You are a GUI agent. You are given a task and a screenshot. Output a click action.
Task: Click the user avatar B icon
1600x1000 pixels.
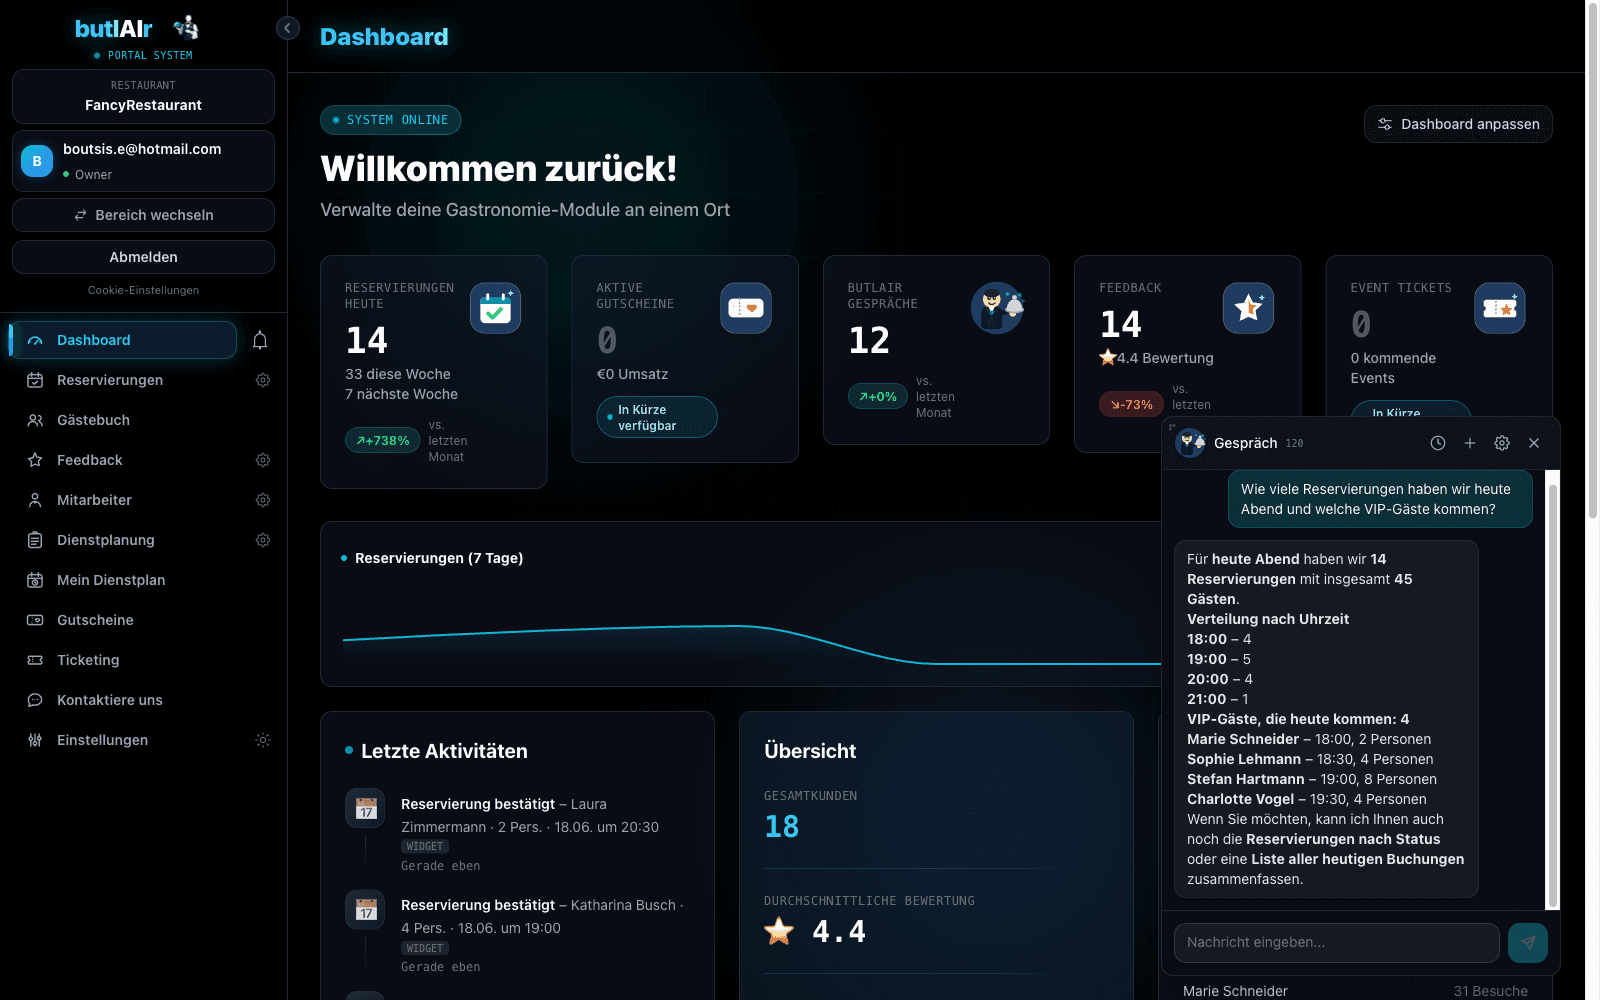point(37,161)
